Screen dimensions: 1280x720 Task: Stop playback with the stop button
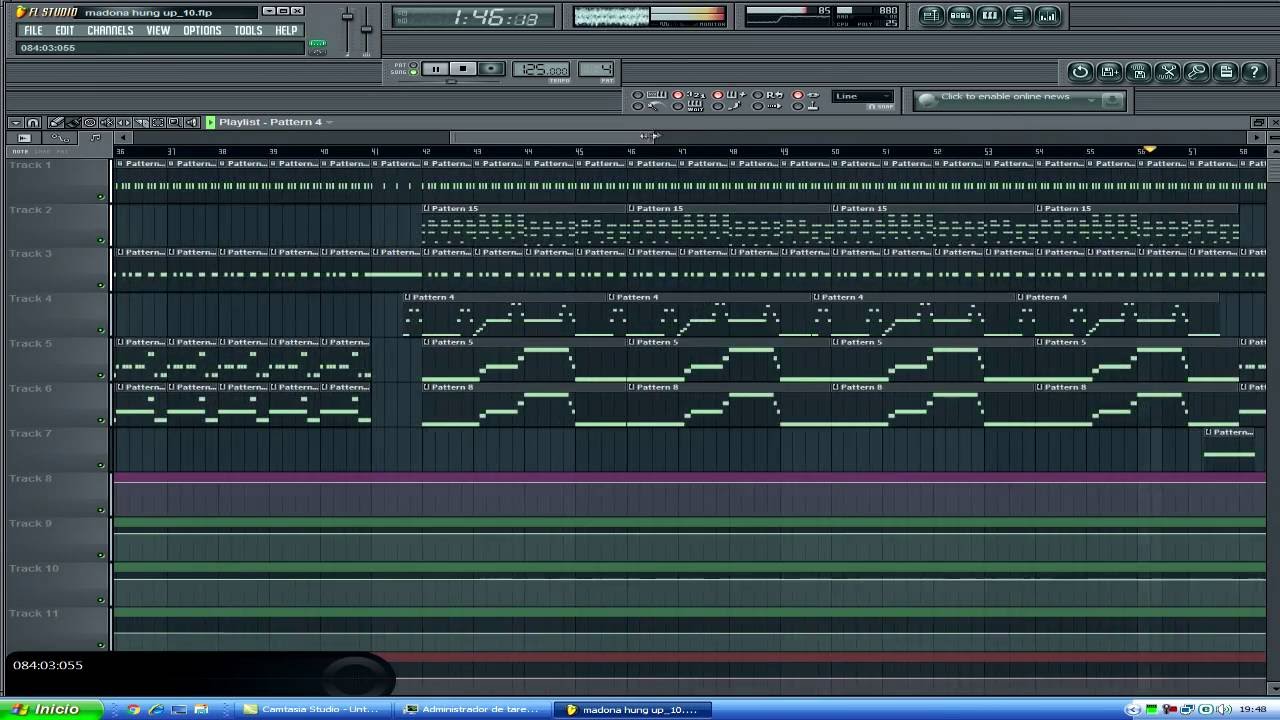462,69
